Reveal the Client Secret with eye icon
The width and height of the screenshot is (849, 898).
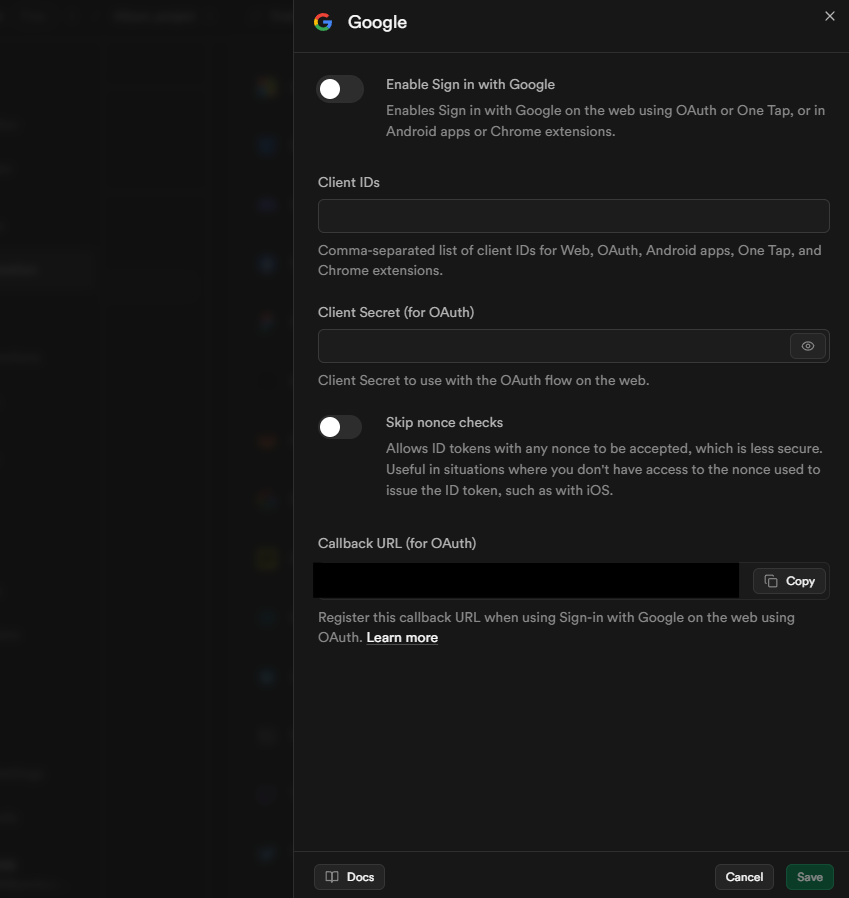click(x=807, y=346)
